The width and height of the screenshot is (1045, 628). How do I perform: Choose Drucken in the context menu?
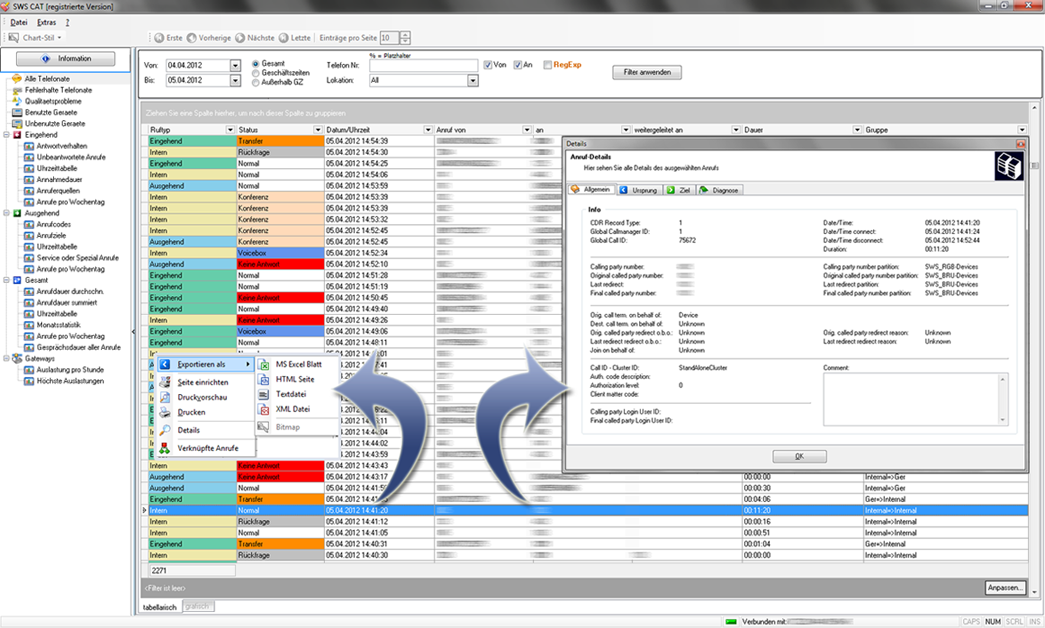click(x=191, y=412)
